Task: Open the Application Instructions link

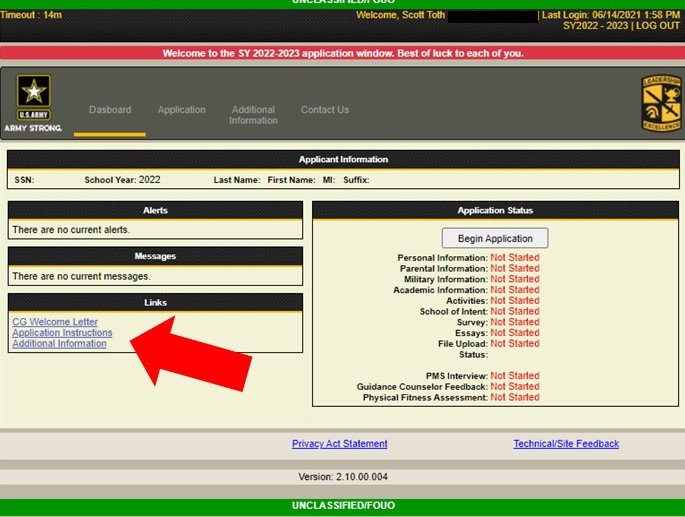Action: click(62, 333)
